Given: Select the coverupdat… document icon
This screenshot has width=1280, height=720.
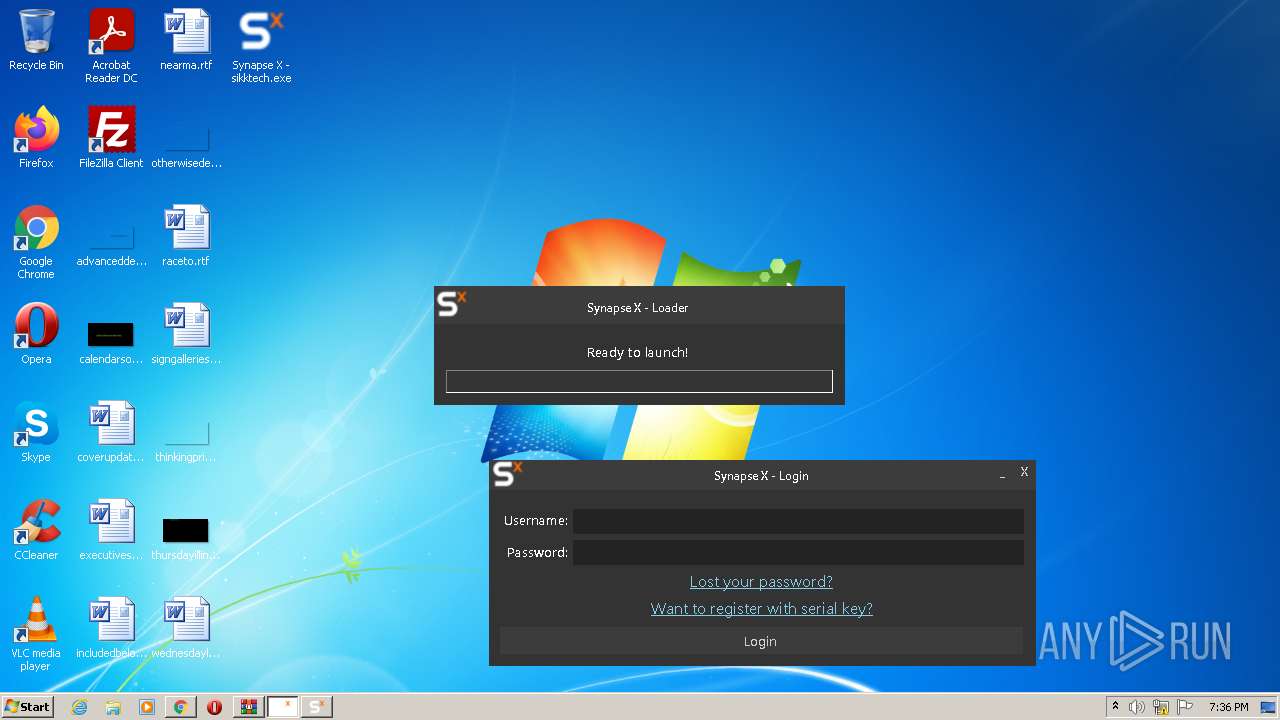Looking at the screenshot, I should [111, 432].
